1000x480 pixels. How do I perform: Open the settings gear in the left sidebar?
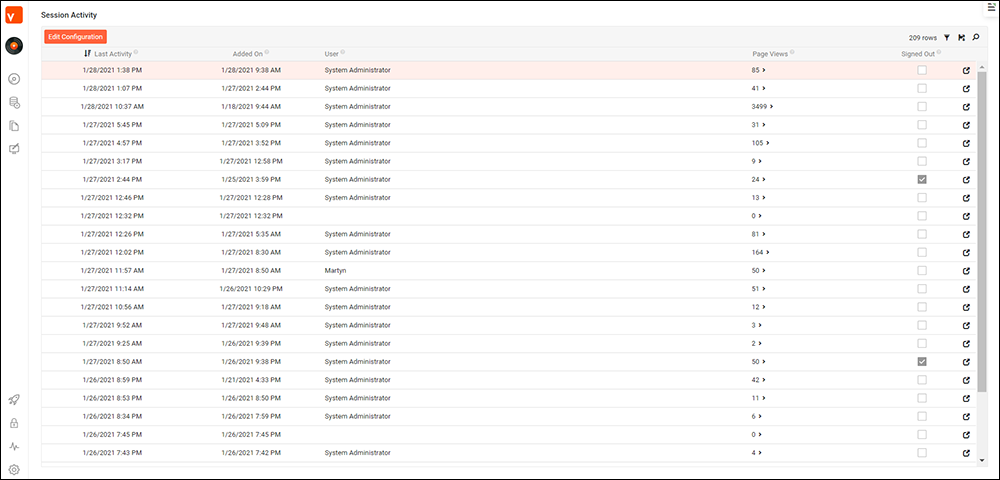[x=14, y=469]
